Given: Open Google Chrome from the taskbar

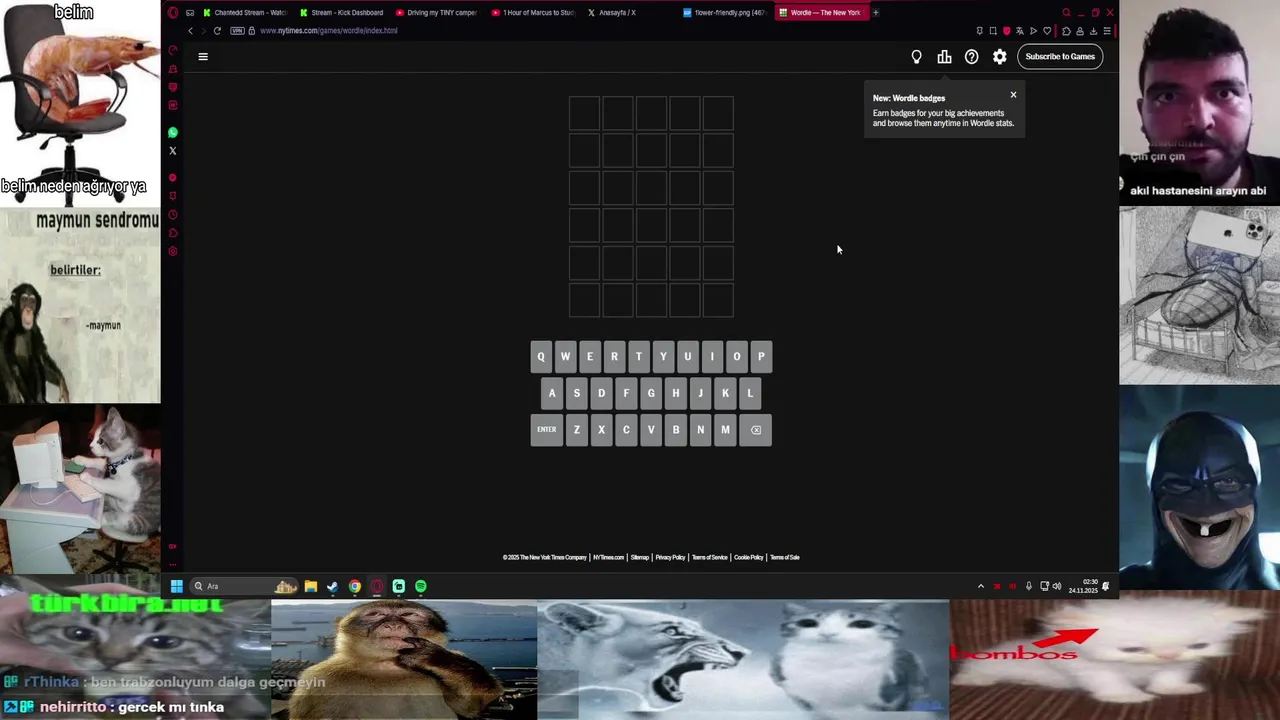Looking at the screenshot, I should [x=355, y=586].
